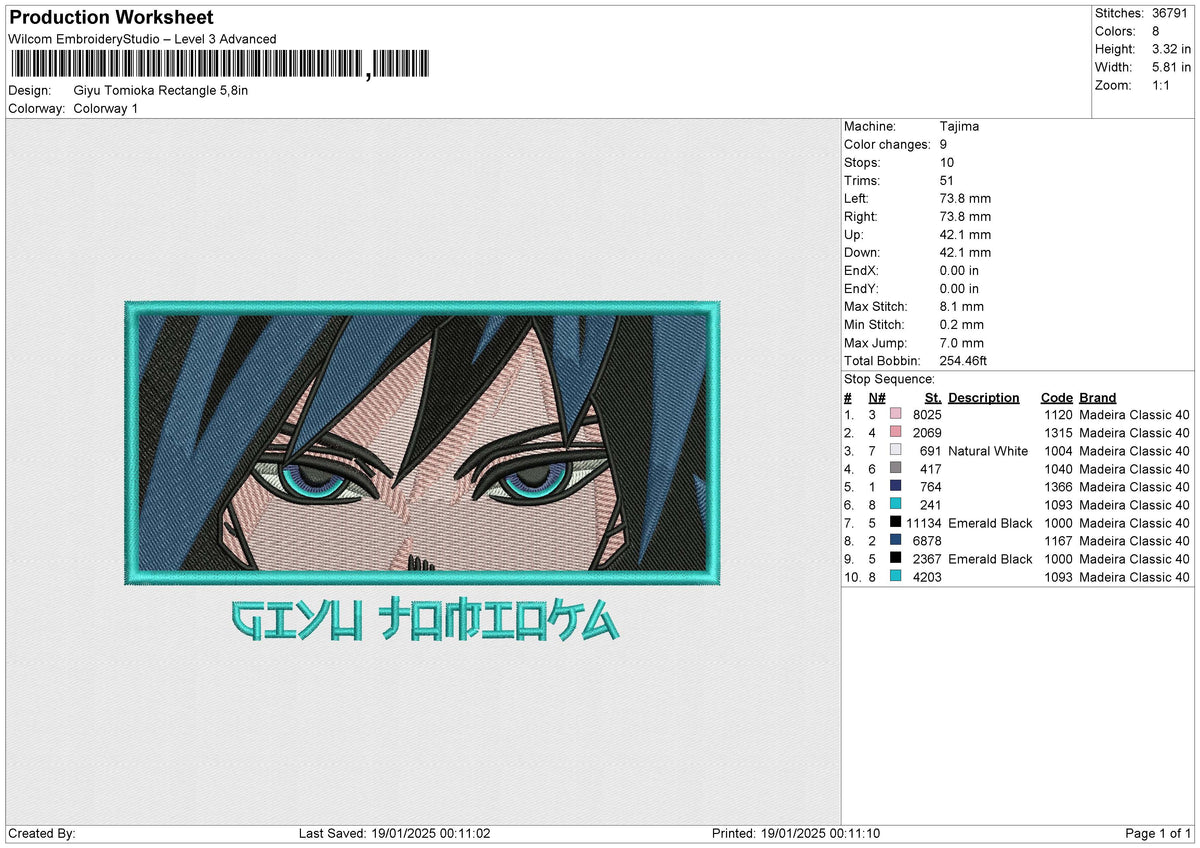This screenshot has width=1200, height=848.
Task: Click the Height value 3.32 in
Action: (1173, 49)
